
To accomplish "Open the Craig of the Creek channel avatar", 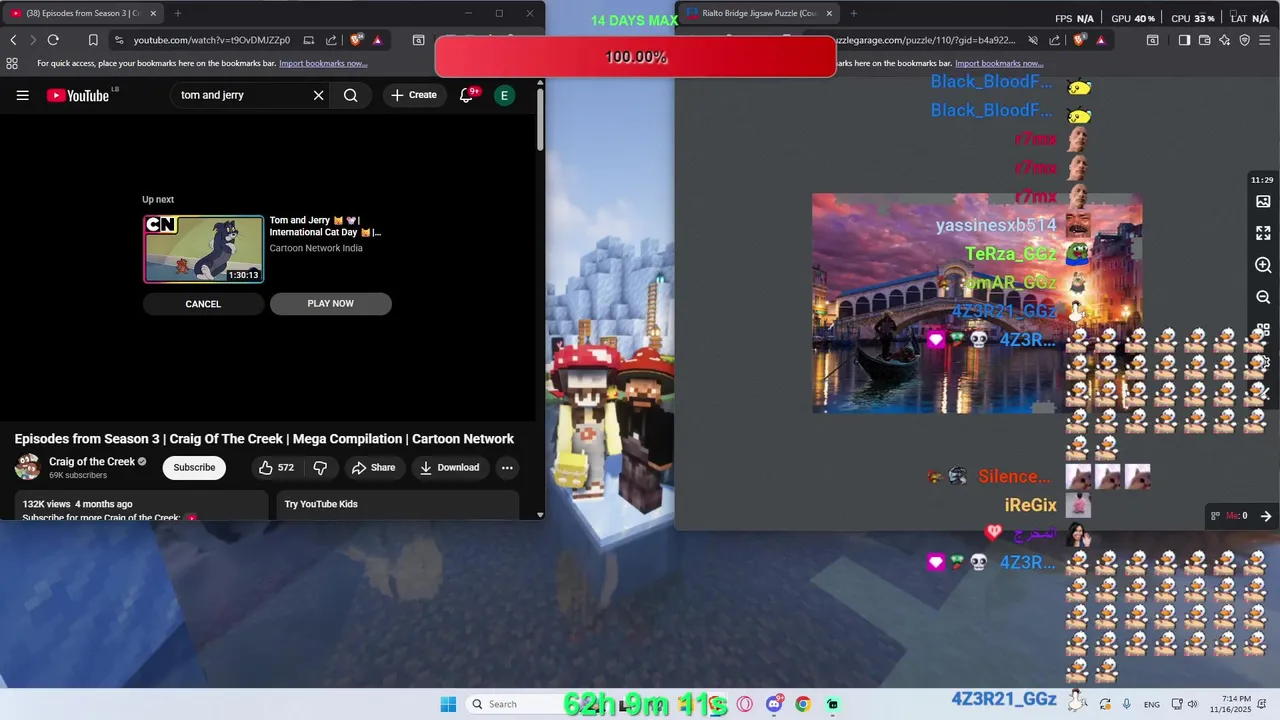I will 28,467.
